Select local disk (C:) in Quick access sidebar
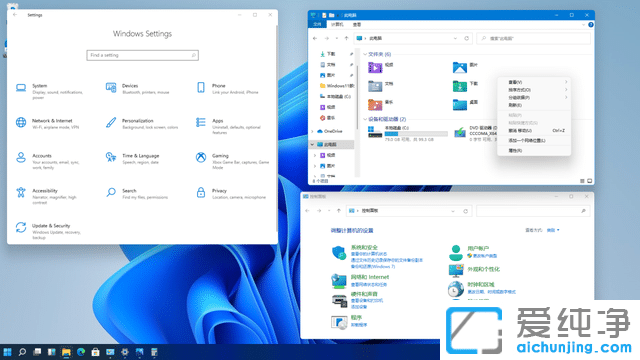 point(335,96)
